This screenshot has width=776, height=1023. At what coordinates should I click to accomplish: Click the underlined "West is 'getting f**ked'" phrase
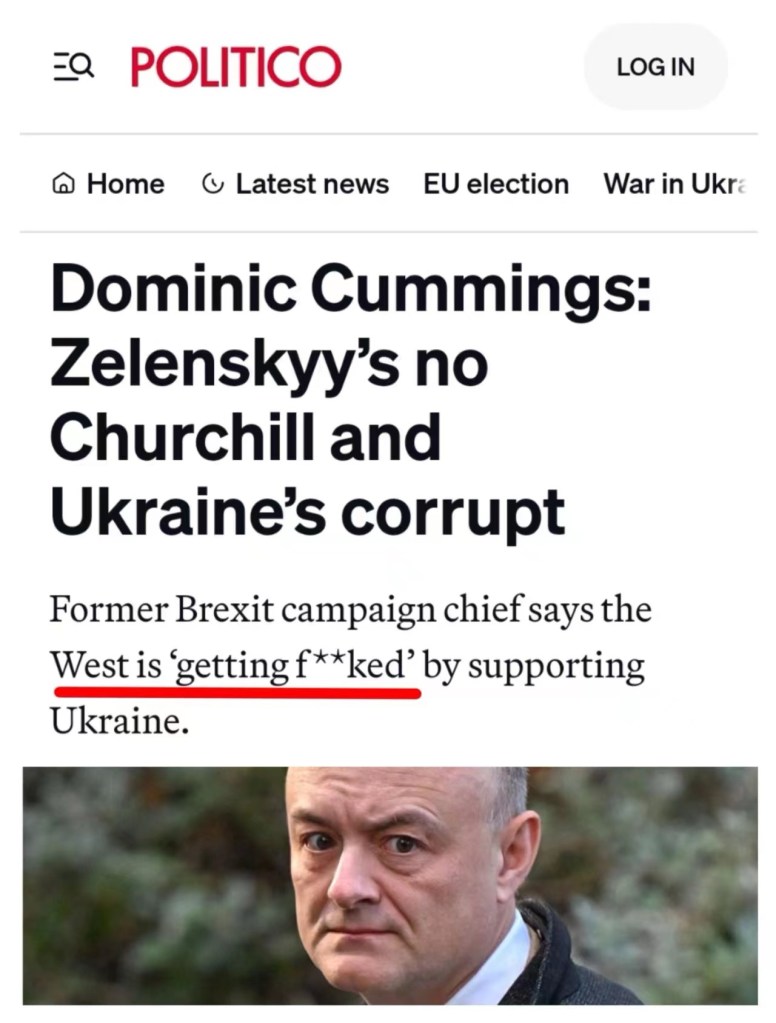[x=233, y=665]
